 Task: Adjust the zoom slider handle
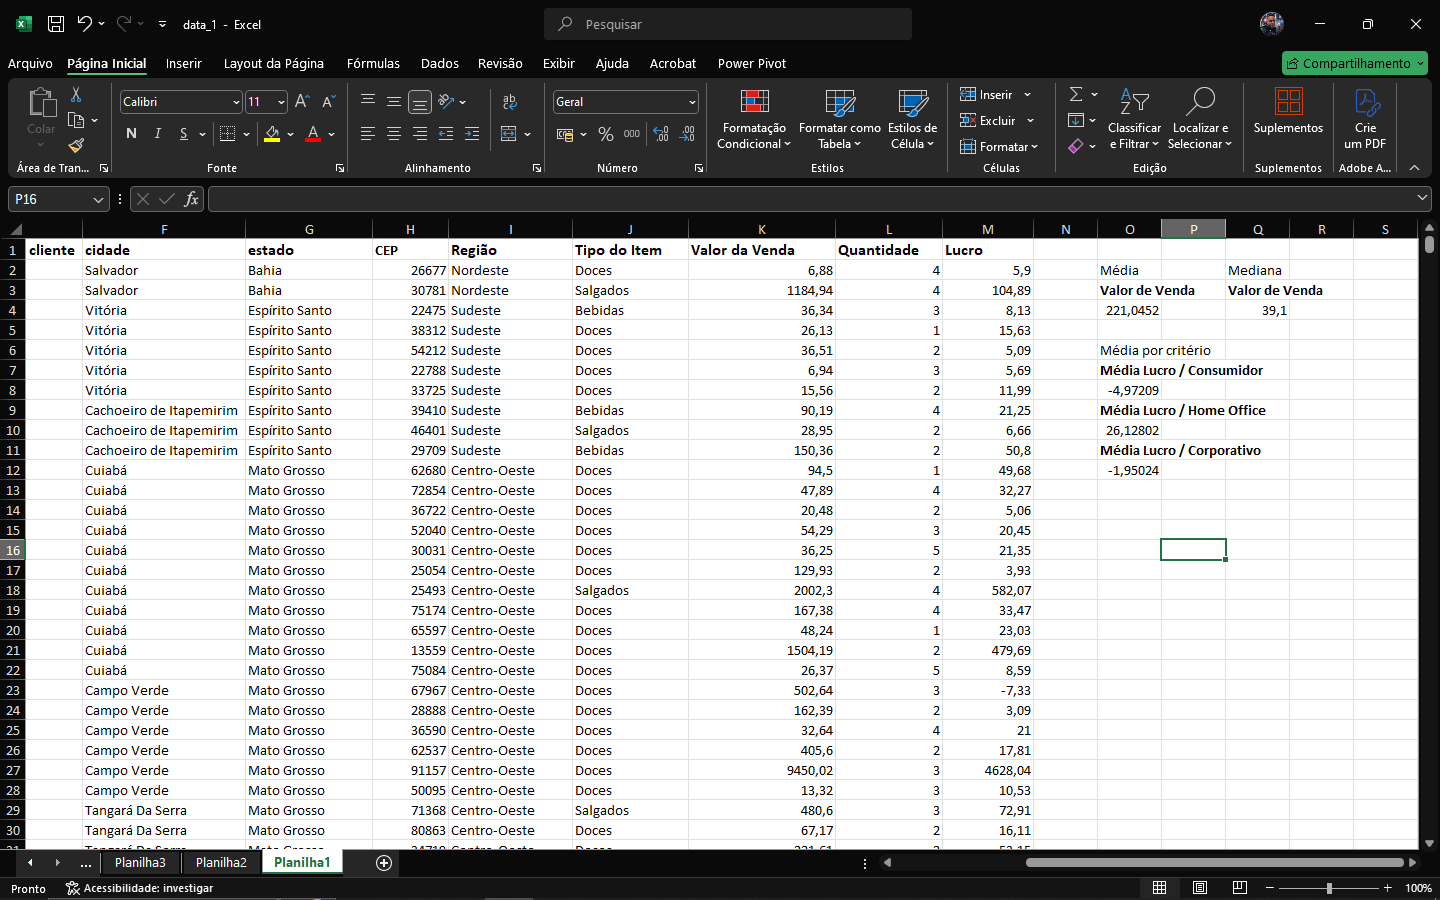1329,888
